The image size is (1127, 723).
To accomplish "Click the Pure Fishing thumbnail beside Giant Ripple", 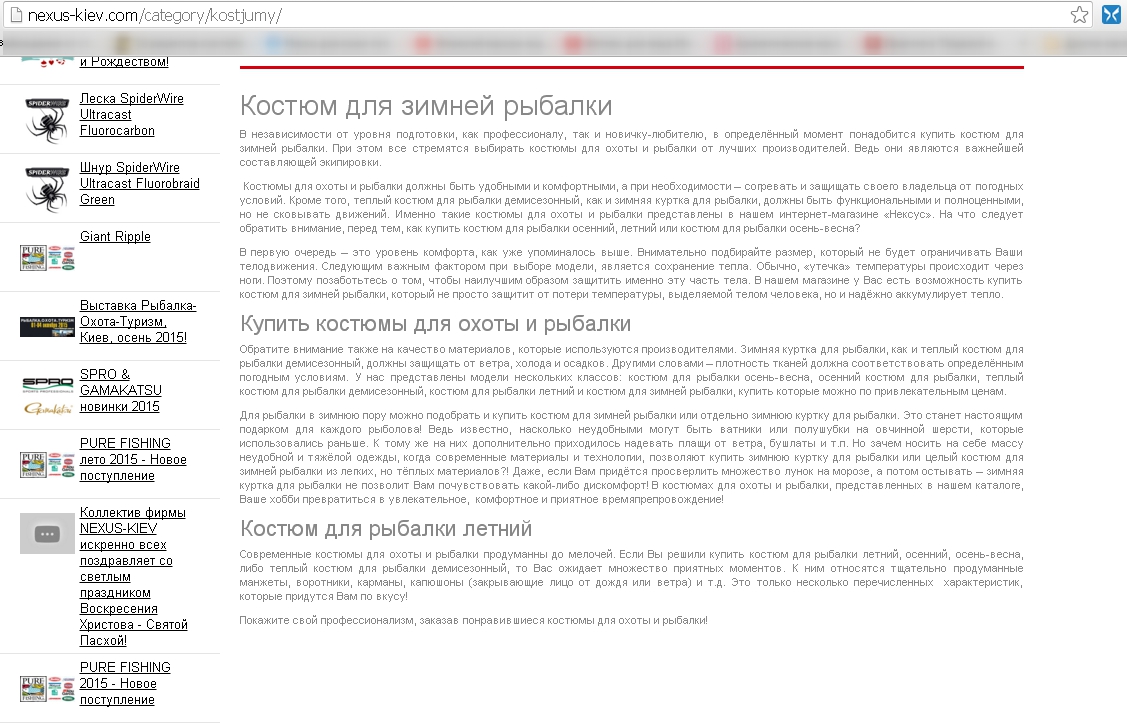I will 47,258.
